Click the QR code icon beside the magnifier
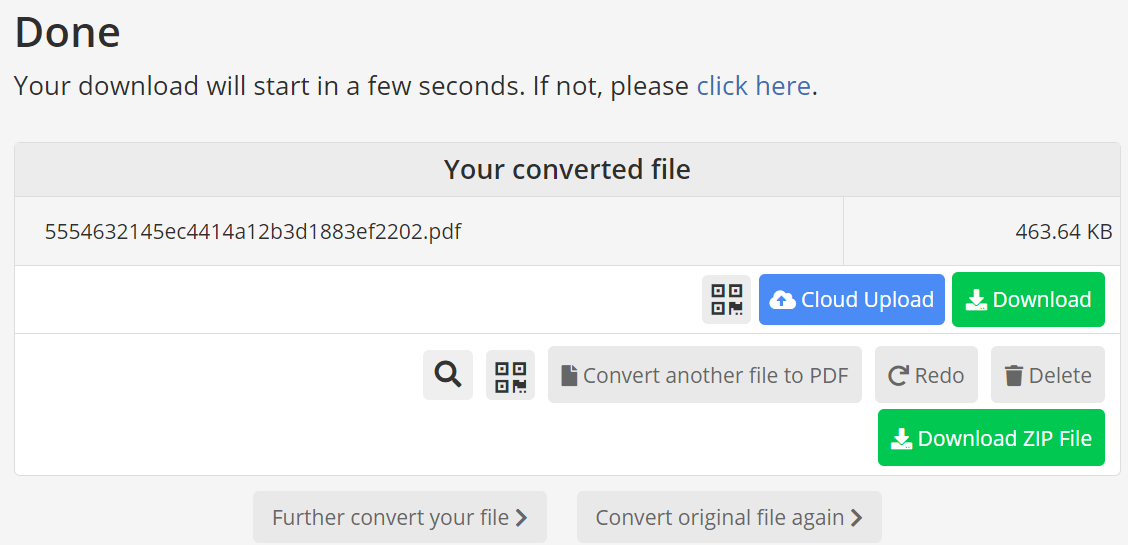Viewport: 1128px width, 545px height. coord(510,375)
